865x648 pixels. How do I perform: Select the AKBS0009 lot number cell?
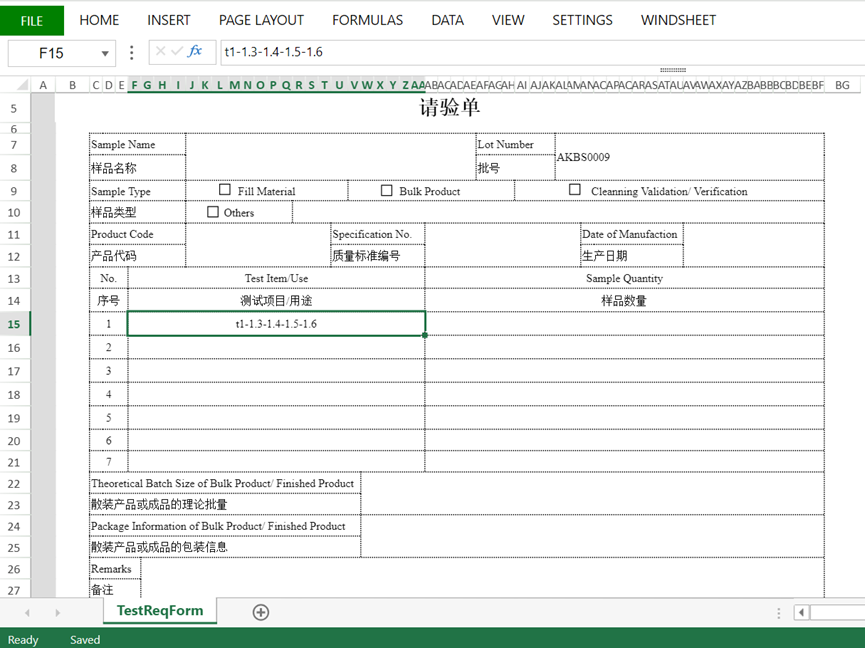pos(688,157)
